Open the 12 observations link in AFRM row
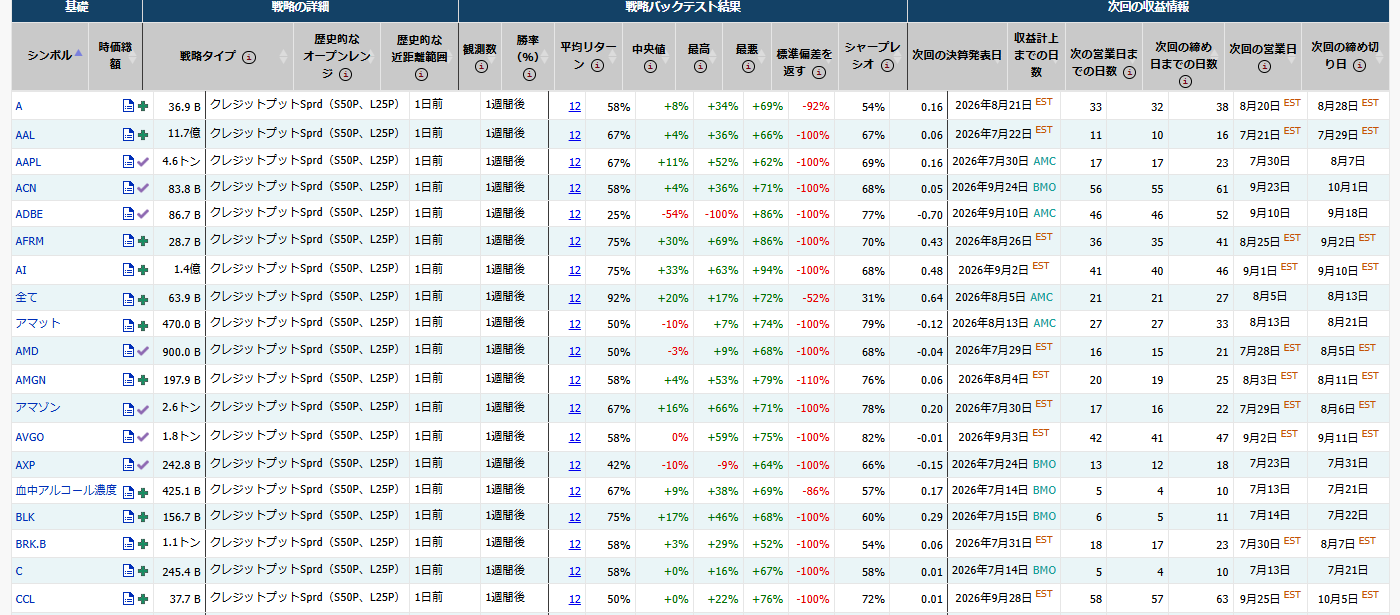This screenshot has width=1400, height=615. point(575,241)
